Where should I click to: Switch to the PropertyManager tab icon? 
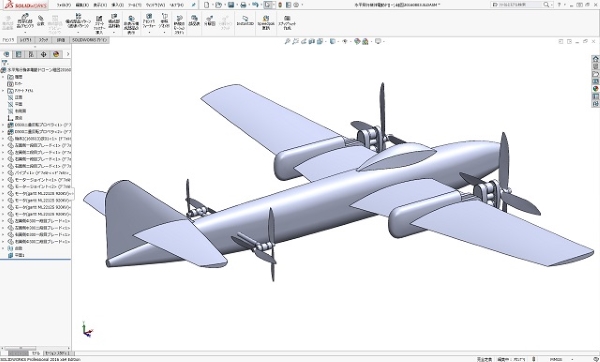pyautogui.click(x=18, y=54)
